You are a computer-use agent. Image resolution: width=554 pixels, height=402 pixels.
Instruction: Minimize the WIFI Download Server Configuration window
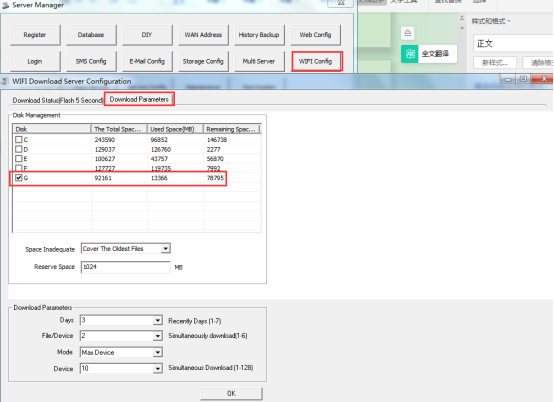(508, 79)
